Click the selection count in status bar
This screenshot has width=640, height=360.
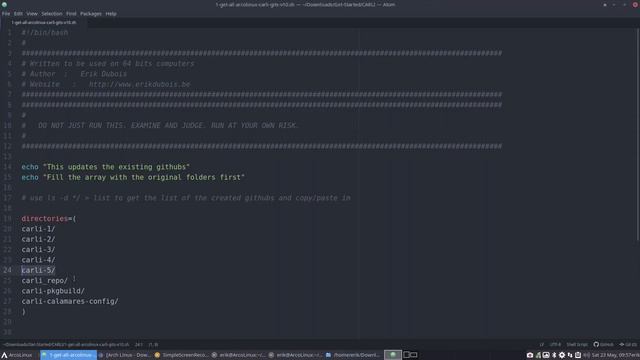pyautogui.click(x=153, y=344)
